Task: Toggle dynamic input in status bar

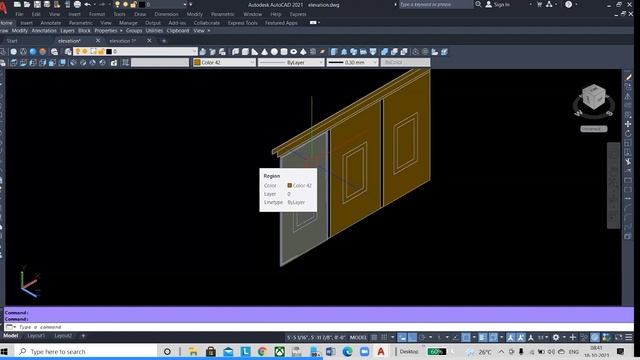Action: coord(402,338)
